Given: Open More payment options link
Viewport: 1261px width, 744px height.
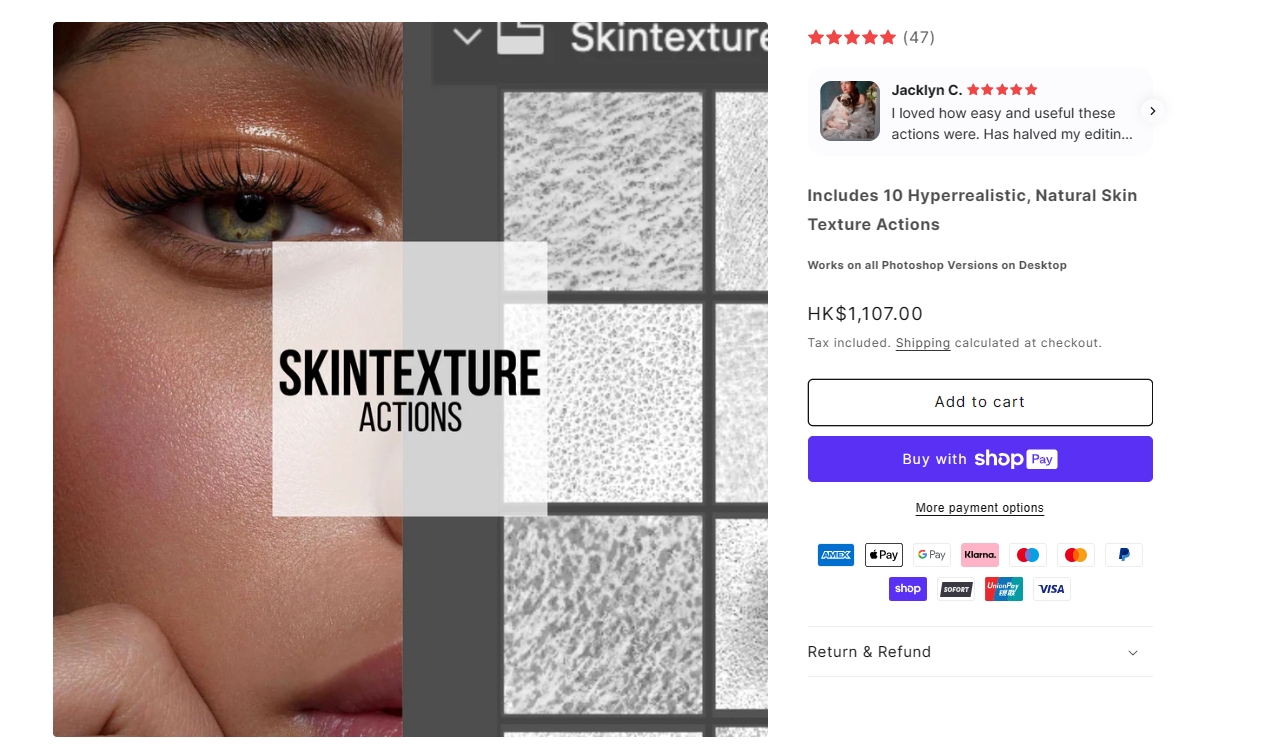Looking at the screenshot, I should coord(980,508).
